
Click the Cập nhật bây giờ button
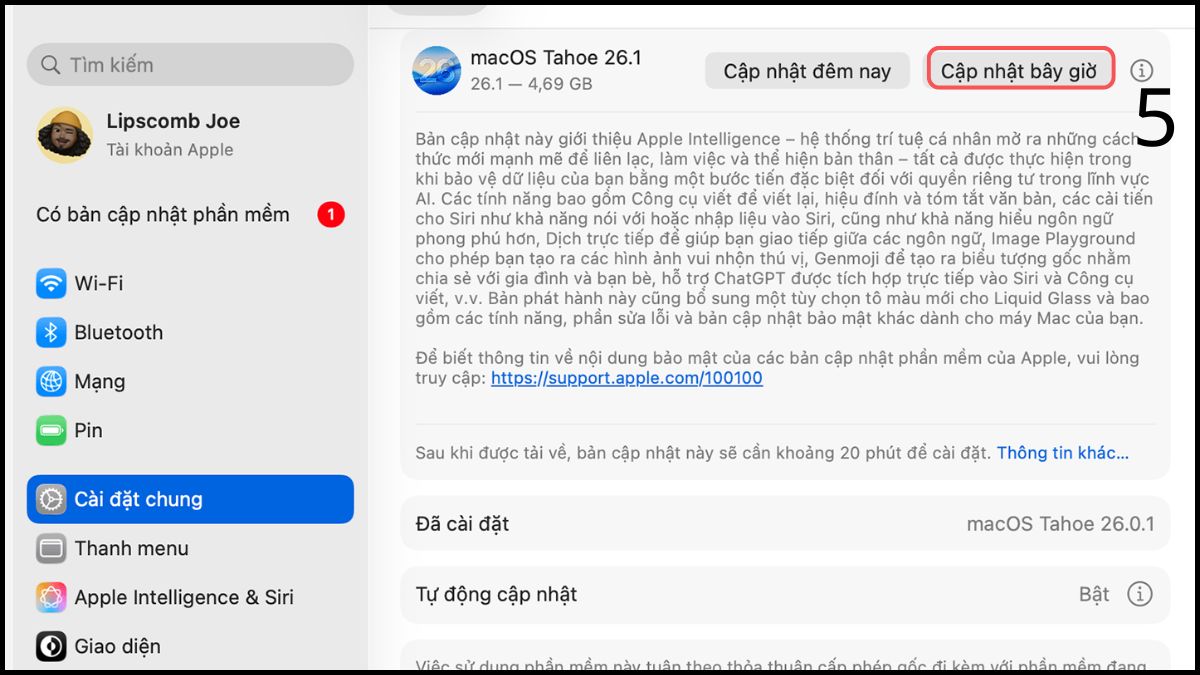pos(1020,69)
